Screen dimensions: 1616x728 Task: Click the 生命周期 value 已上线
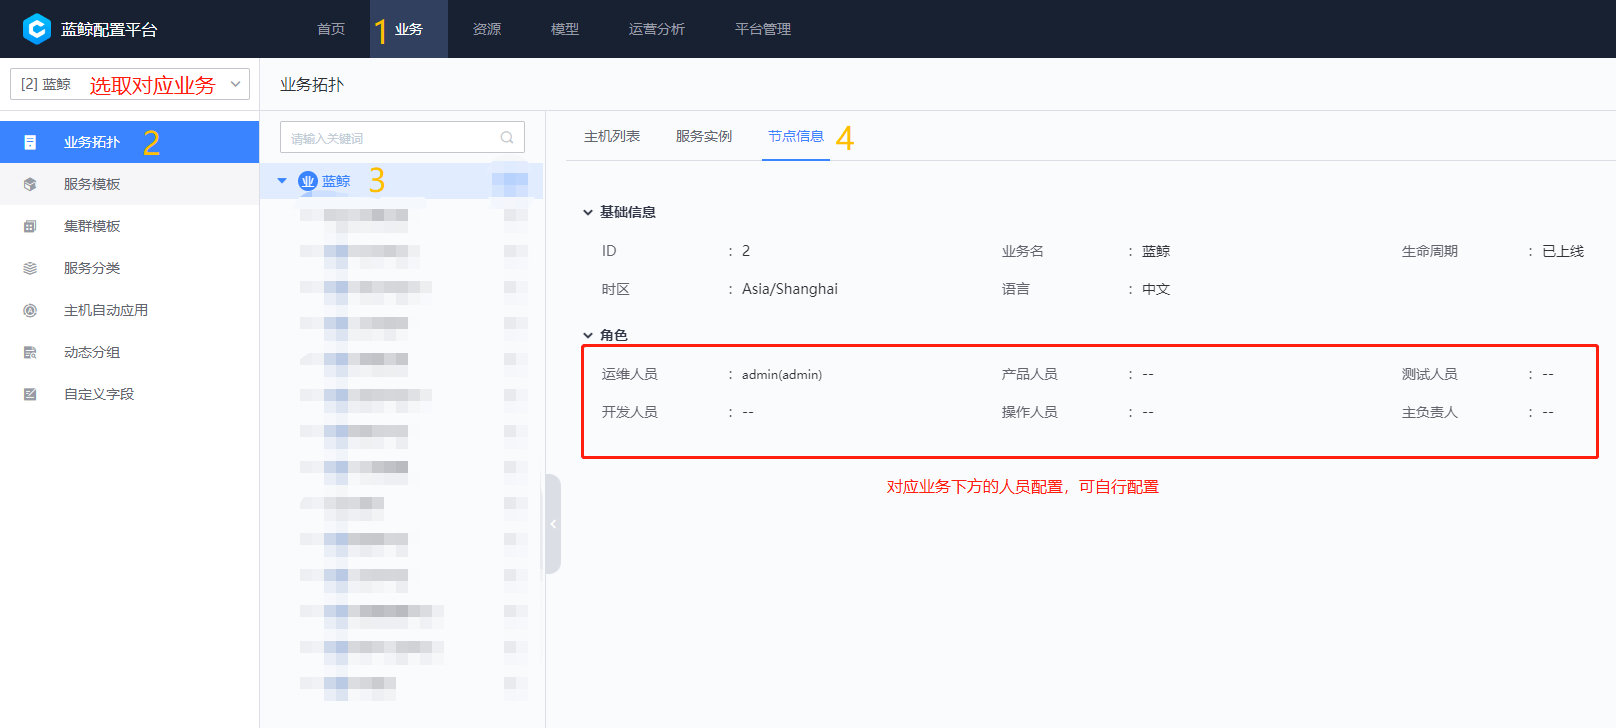coord(1563,251)
